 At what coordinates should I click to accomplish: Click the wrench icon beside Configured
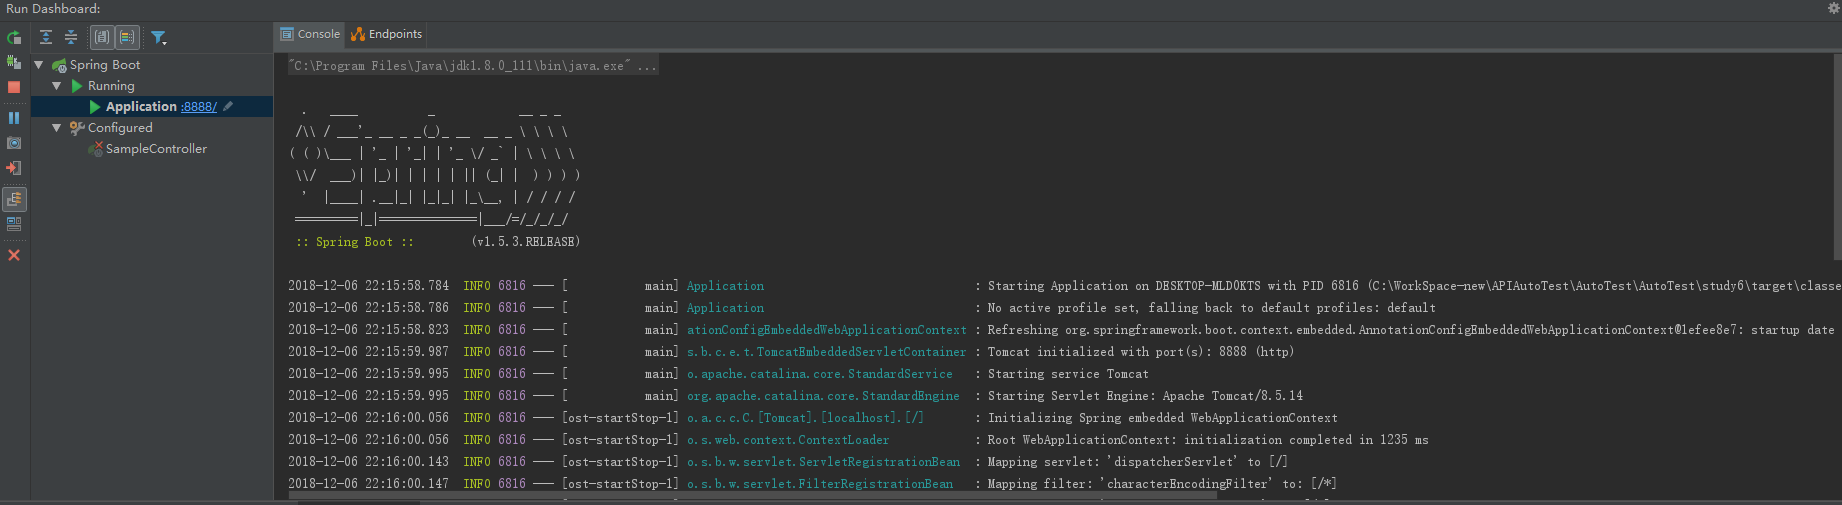click(x=77, y=128)
